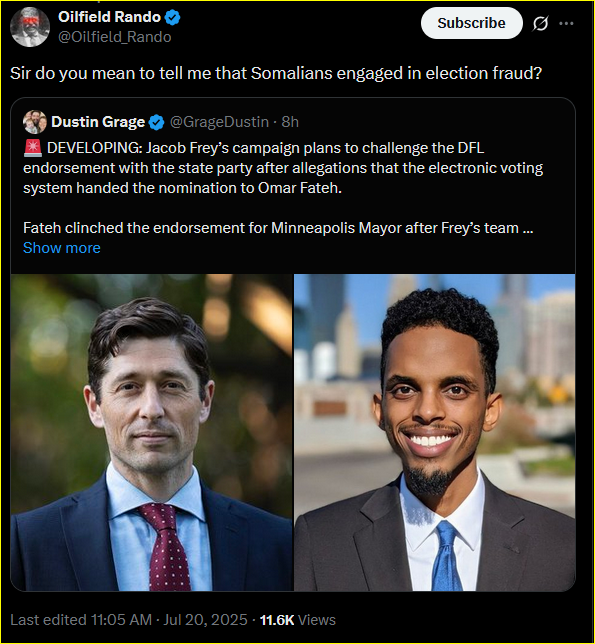This screenshot has width=595, height=644.
Task: Click the 8h timestamp on quoted post
Action: pyautogui.click(x=290, y=122)
